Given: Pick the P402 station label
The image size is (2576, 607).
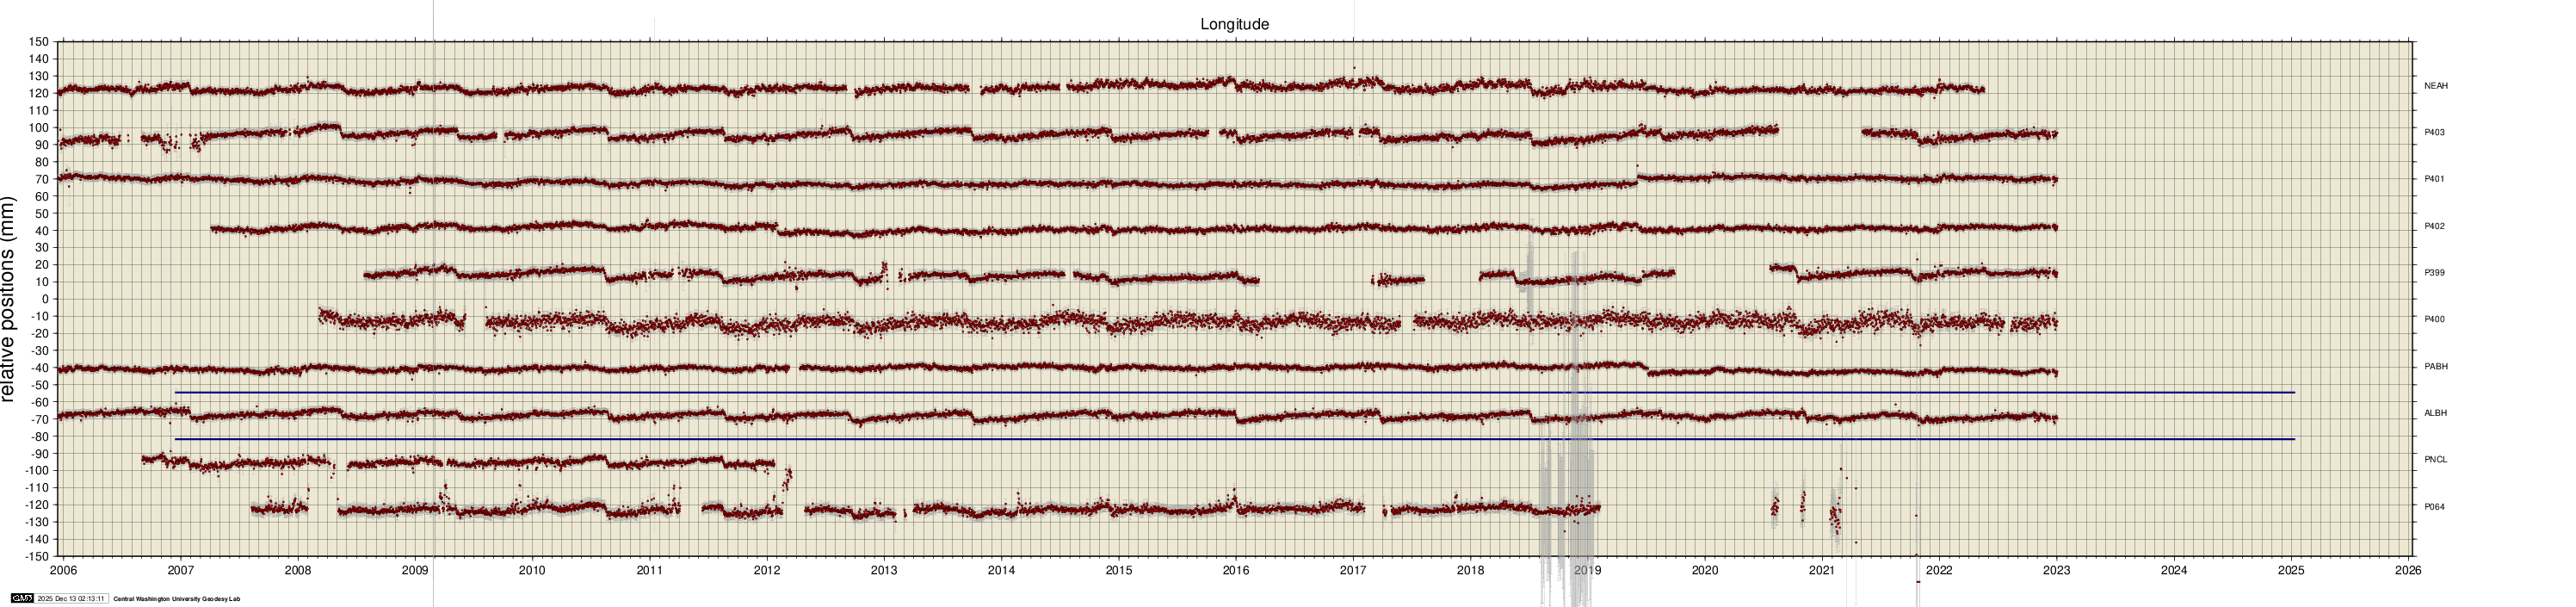Looking at the screenshot, I should pos(2434,226).
